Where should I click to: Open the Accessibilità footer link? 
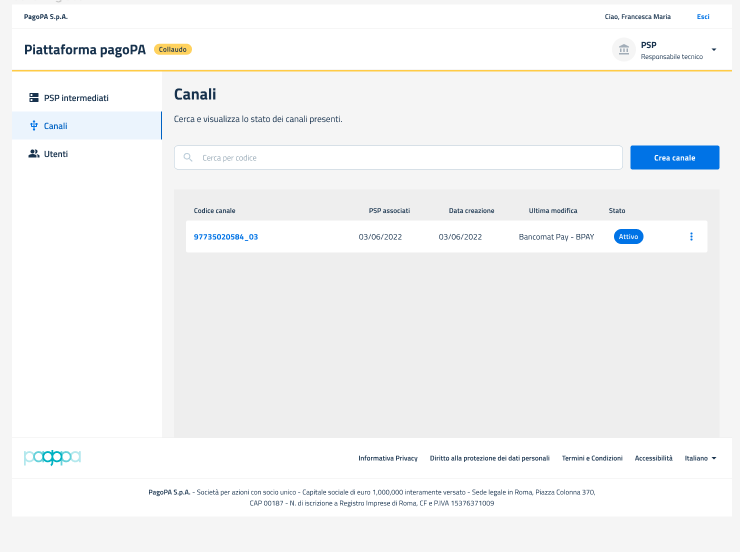(x=653, y=458)
